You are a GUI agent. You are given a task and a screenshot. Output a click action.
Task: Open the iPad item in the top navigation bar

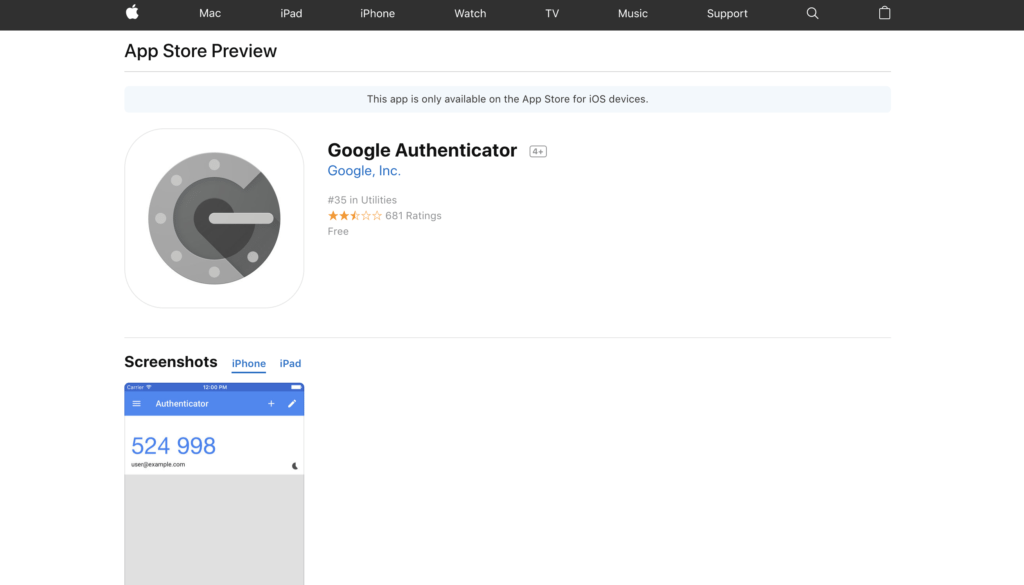pyautogui.click(x=291, y=13)
